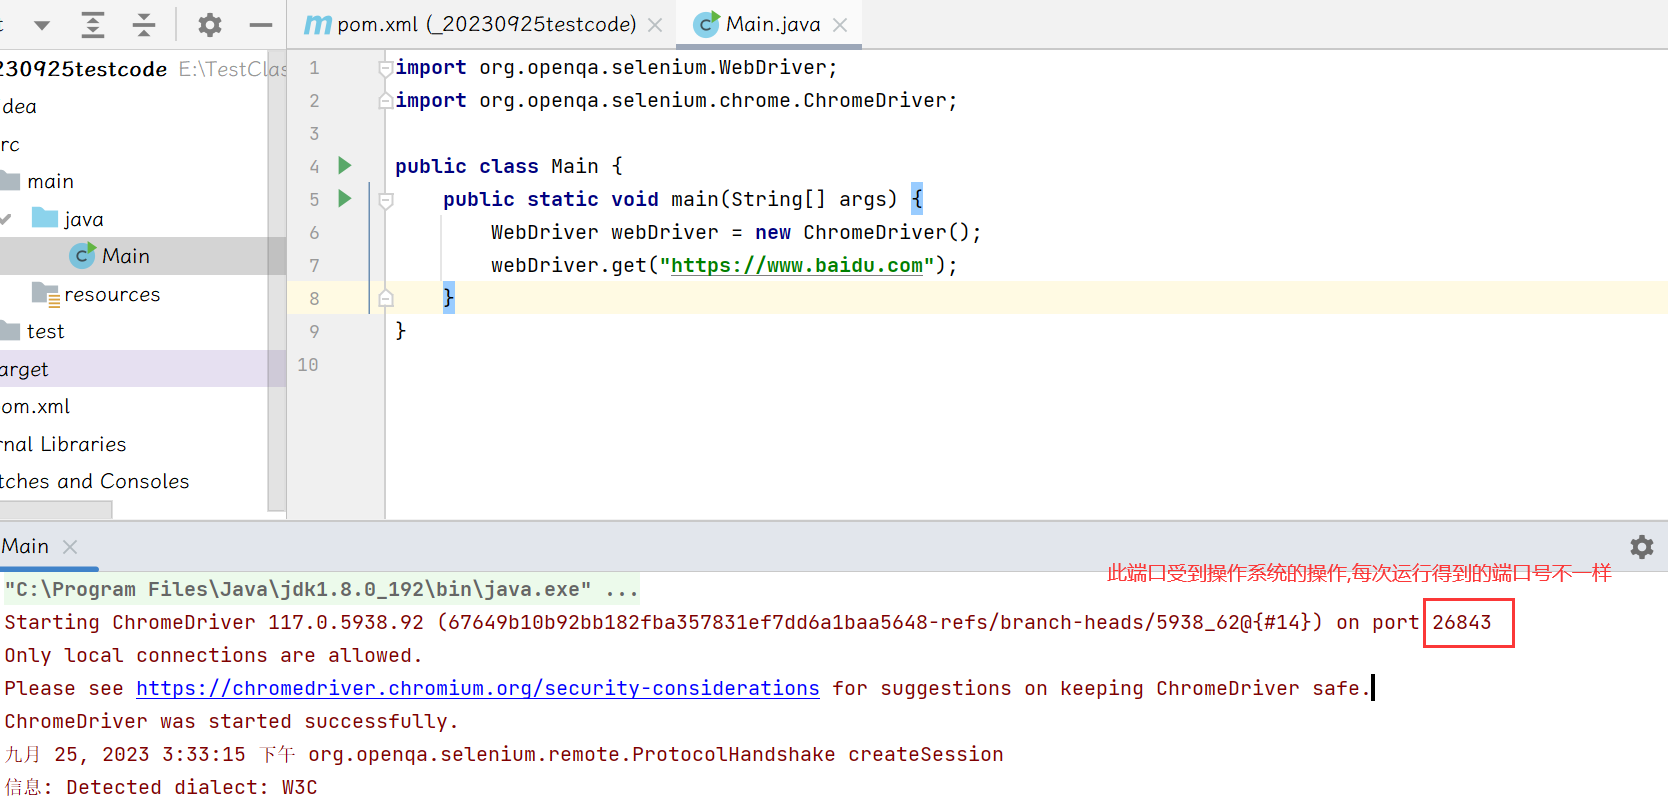Click the project tree horizontal scrollbar
The width and height of the screenshot is (1668, 809).
click(x=56, y=510)
